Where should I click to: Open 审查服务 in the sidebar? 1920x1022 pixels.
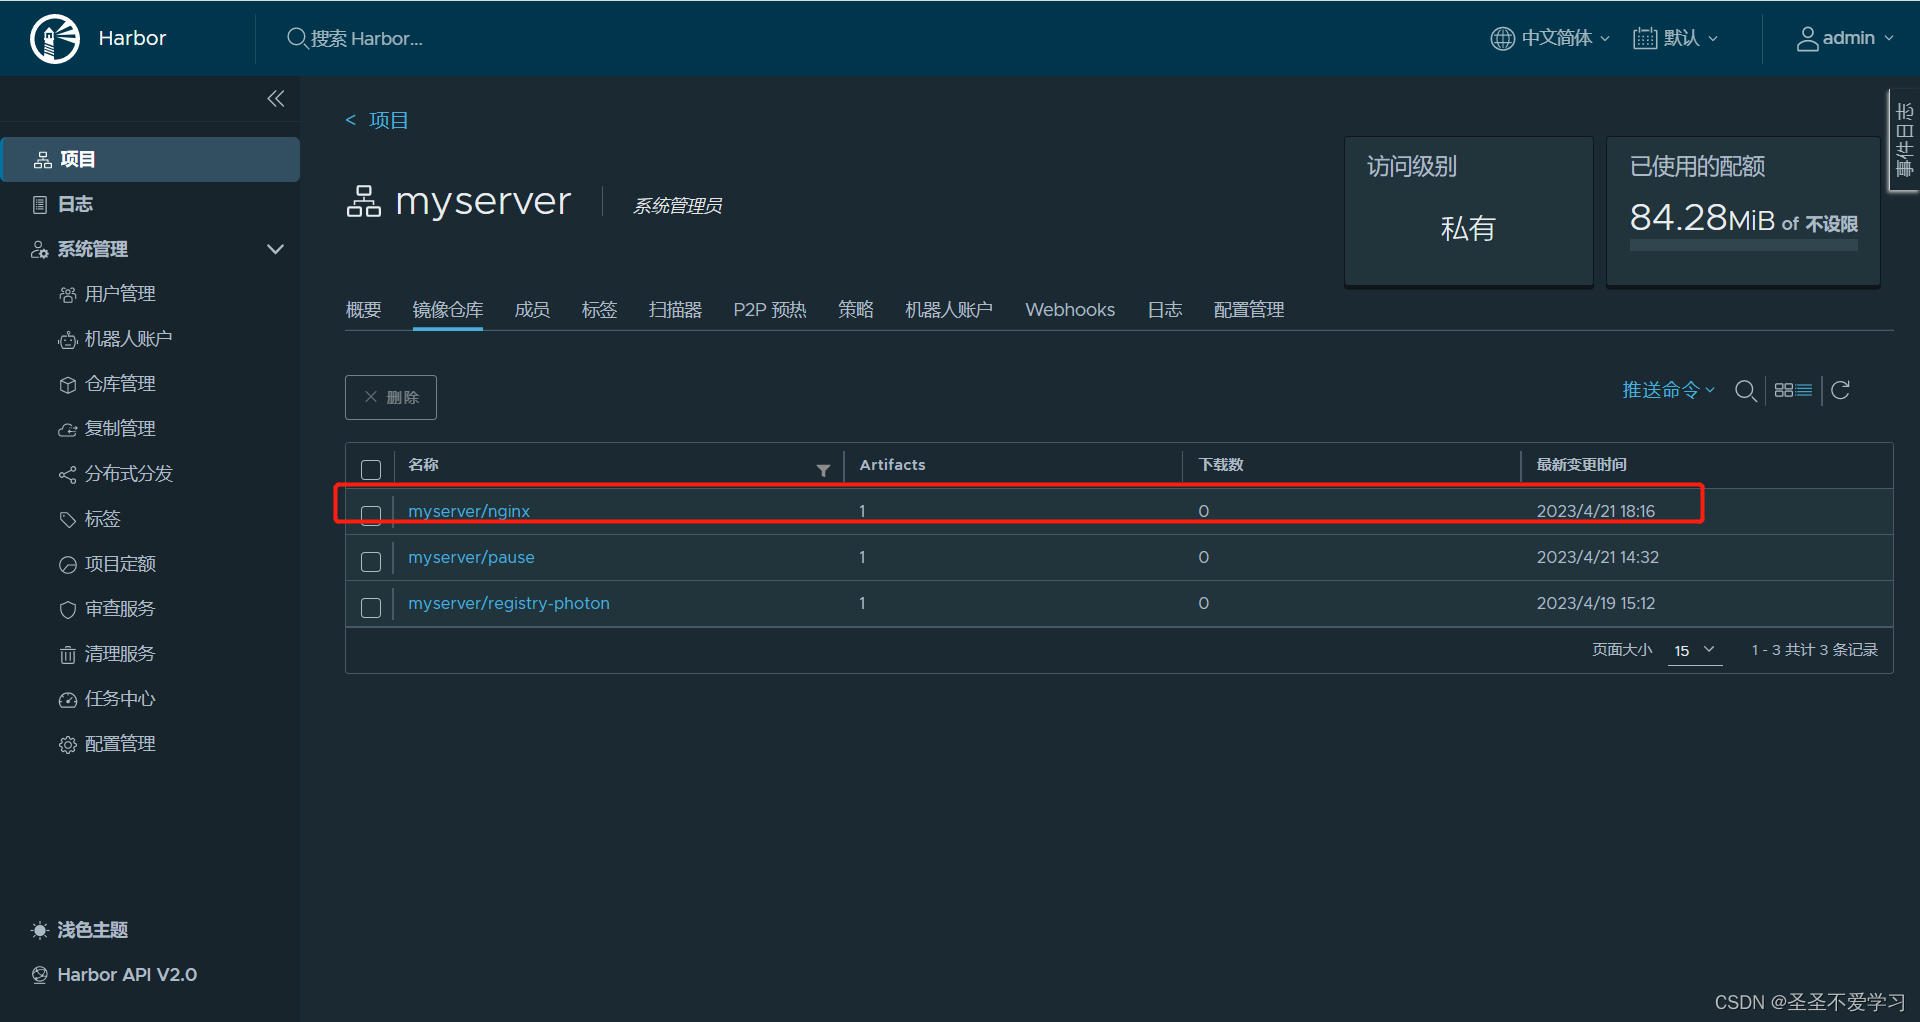120,609
